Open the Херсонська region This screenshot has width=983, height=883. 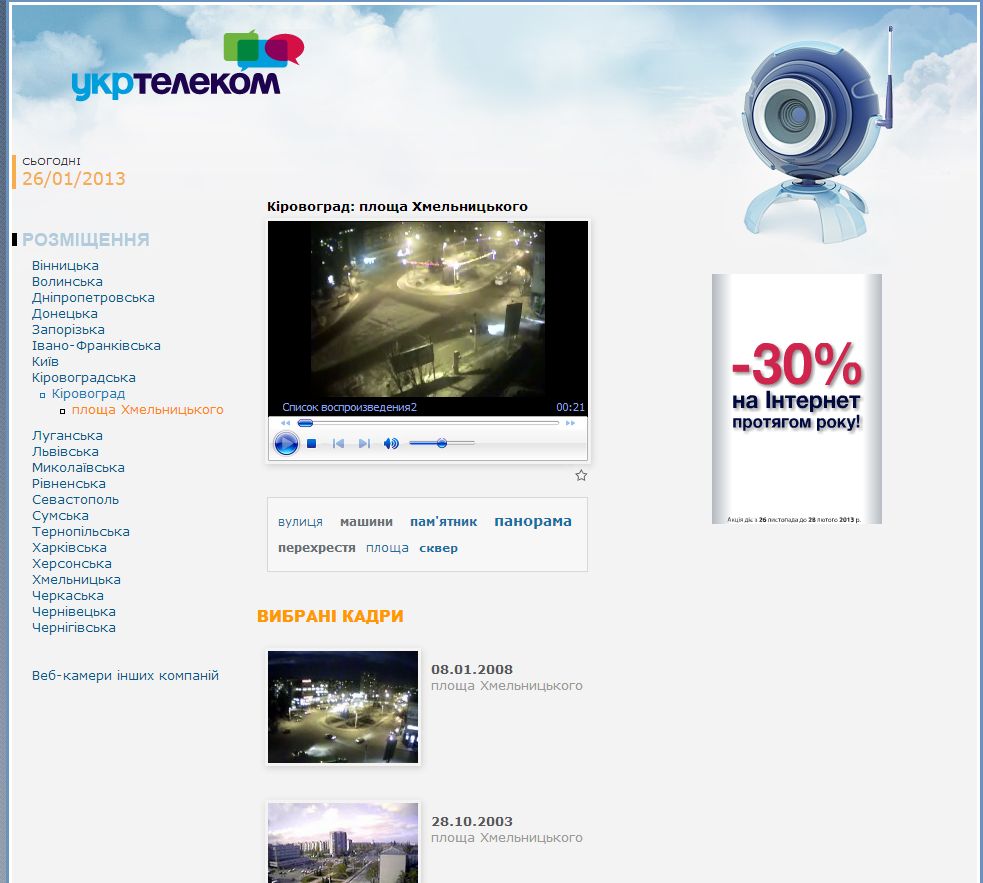point(71,564)
